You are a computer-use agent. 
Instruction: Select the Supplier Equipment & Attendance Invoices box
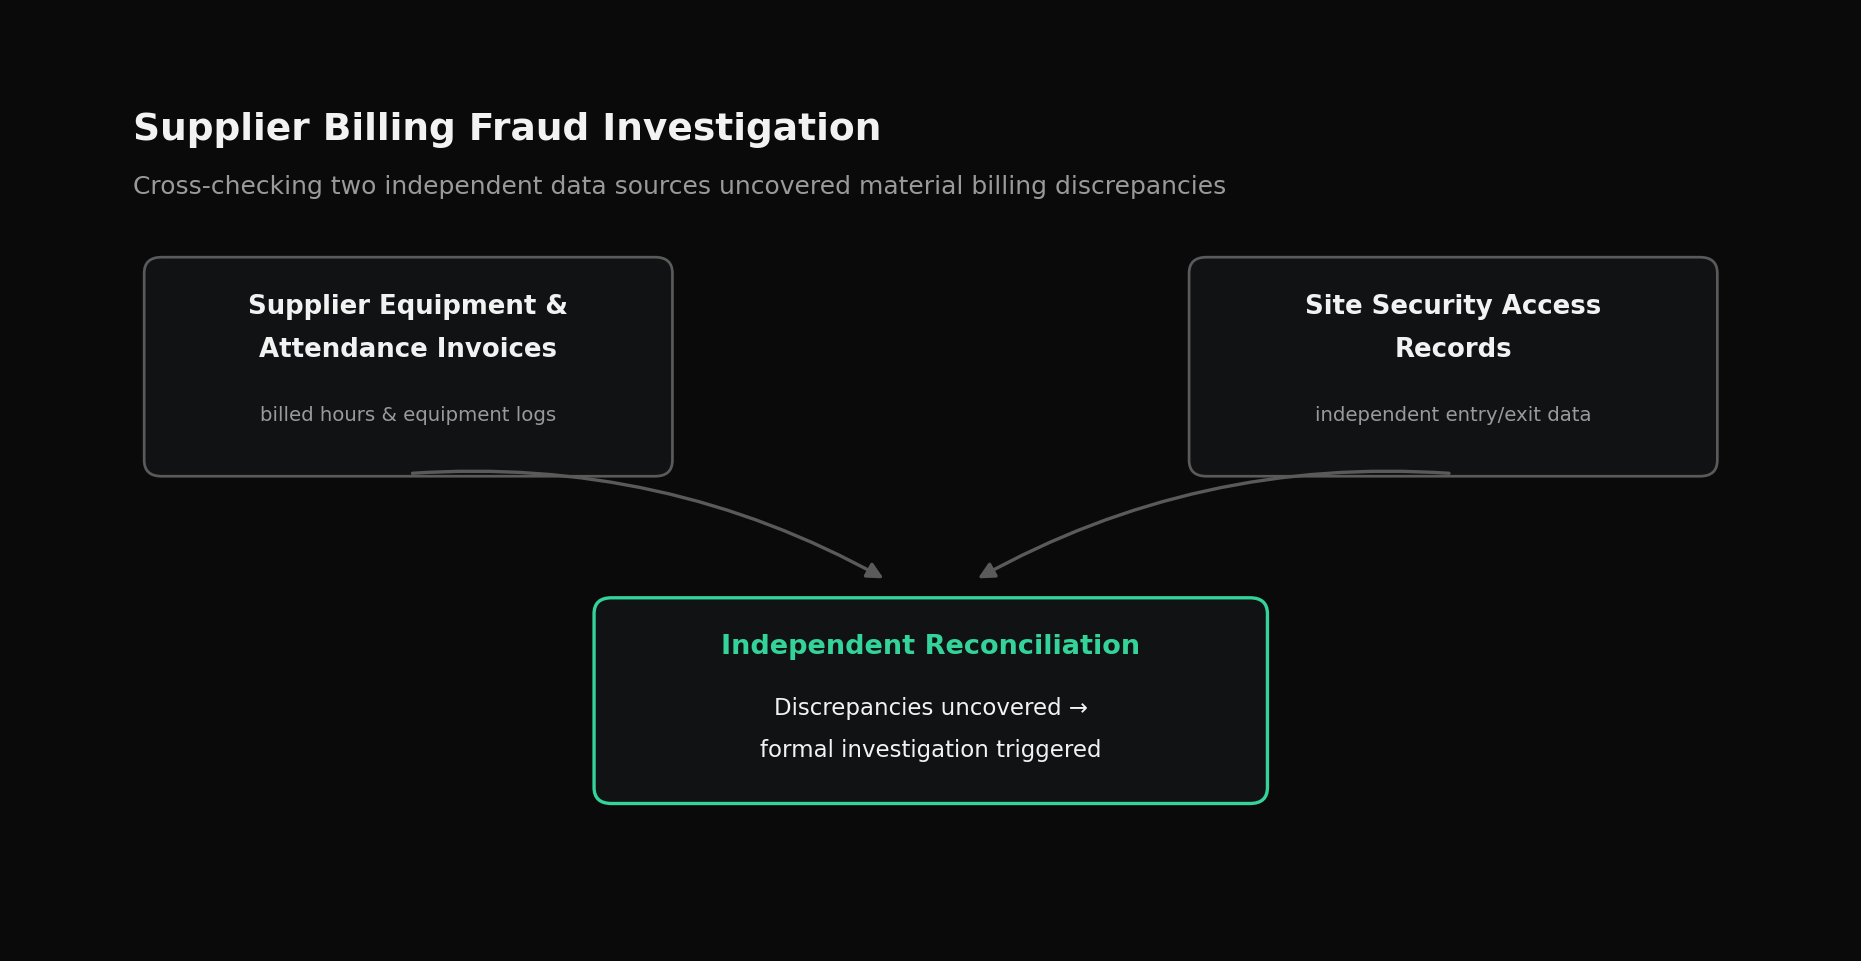point(408,367)
